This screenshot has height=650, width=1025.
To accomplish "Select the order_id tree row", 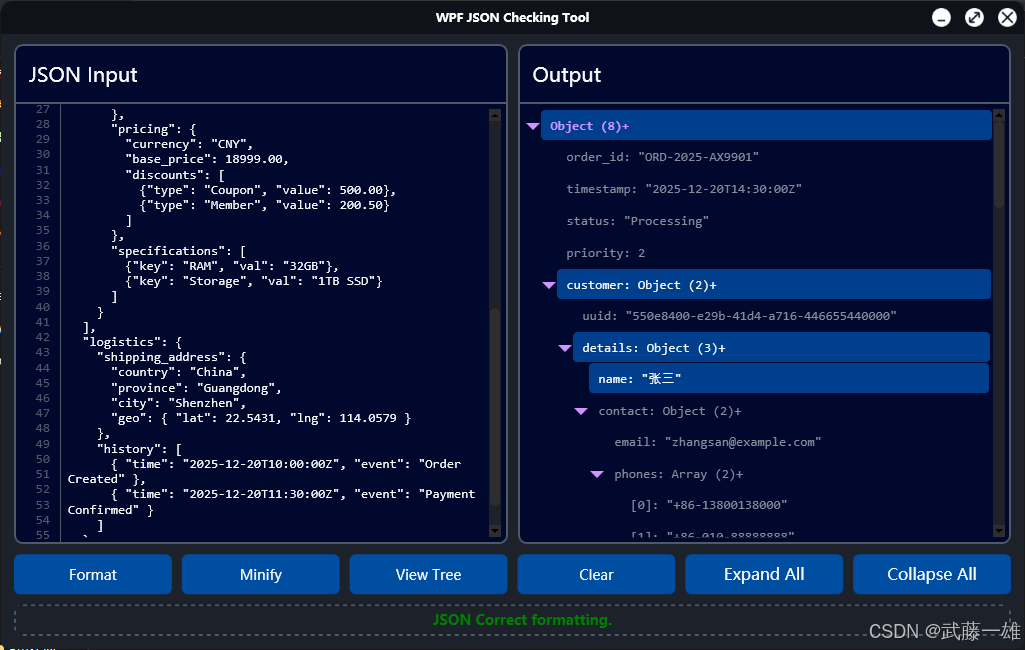I will pos(662,157).
